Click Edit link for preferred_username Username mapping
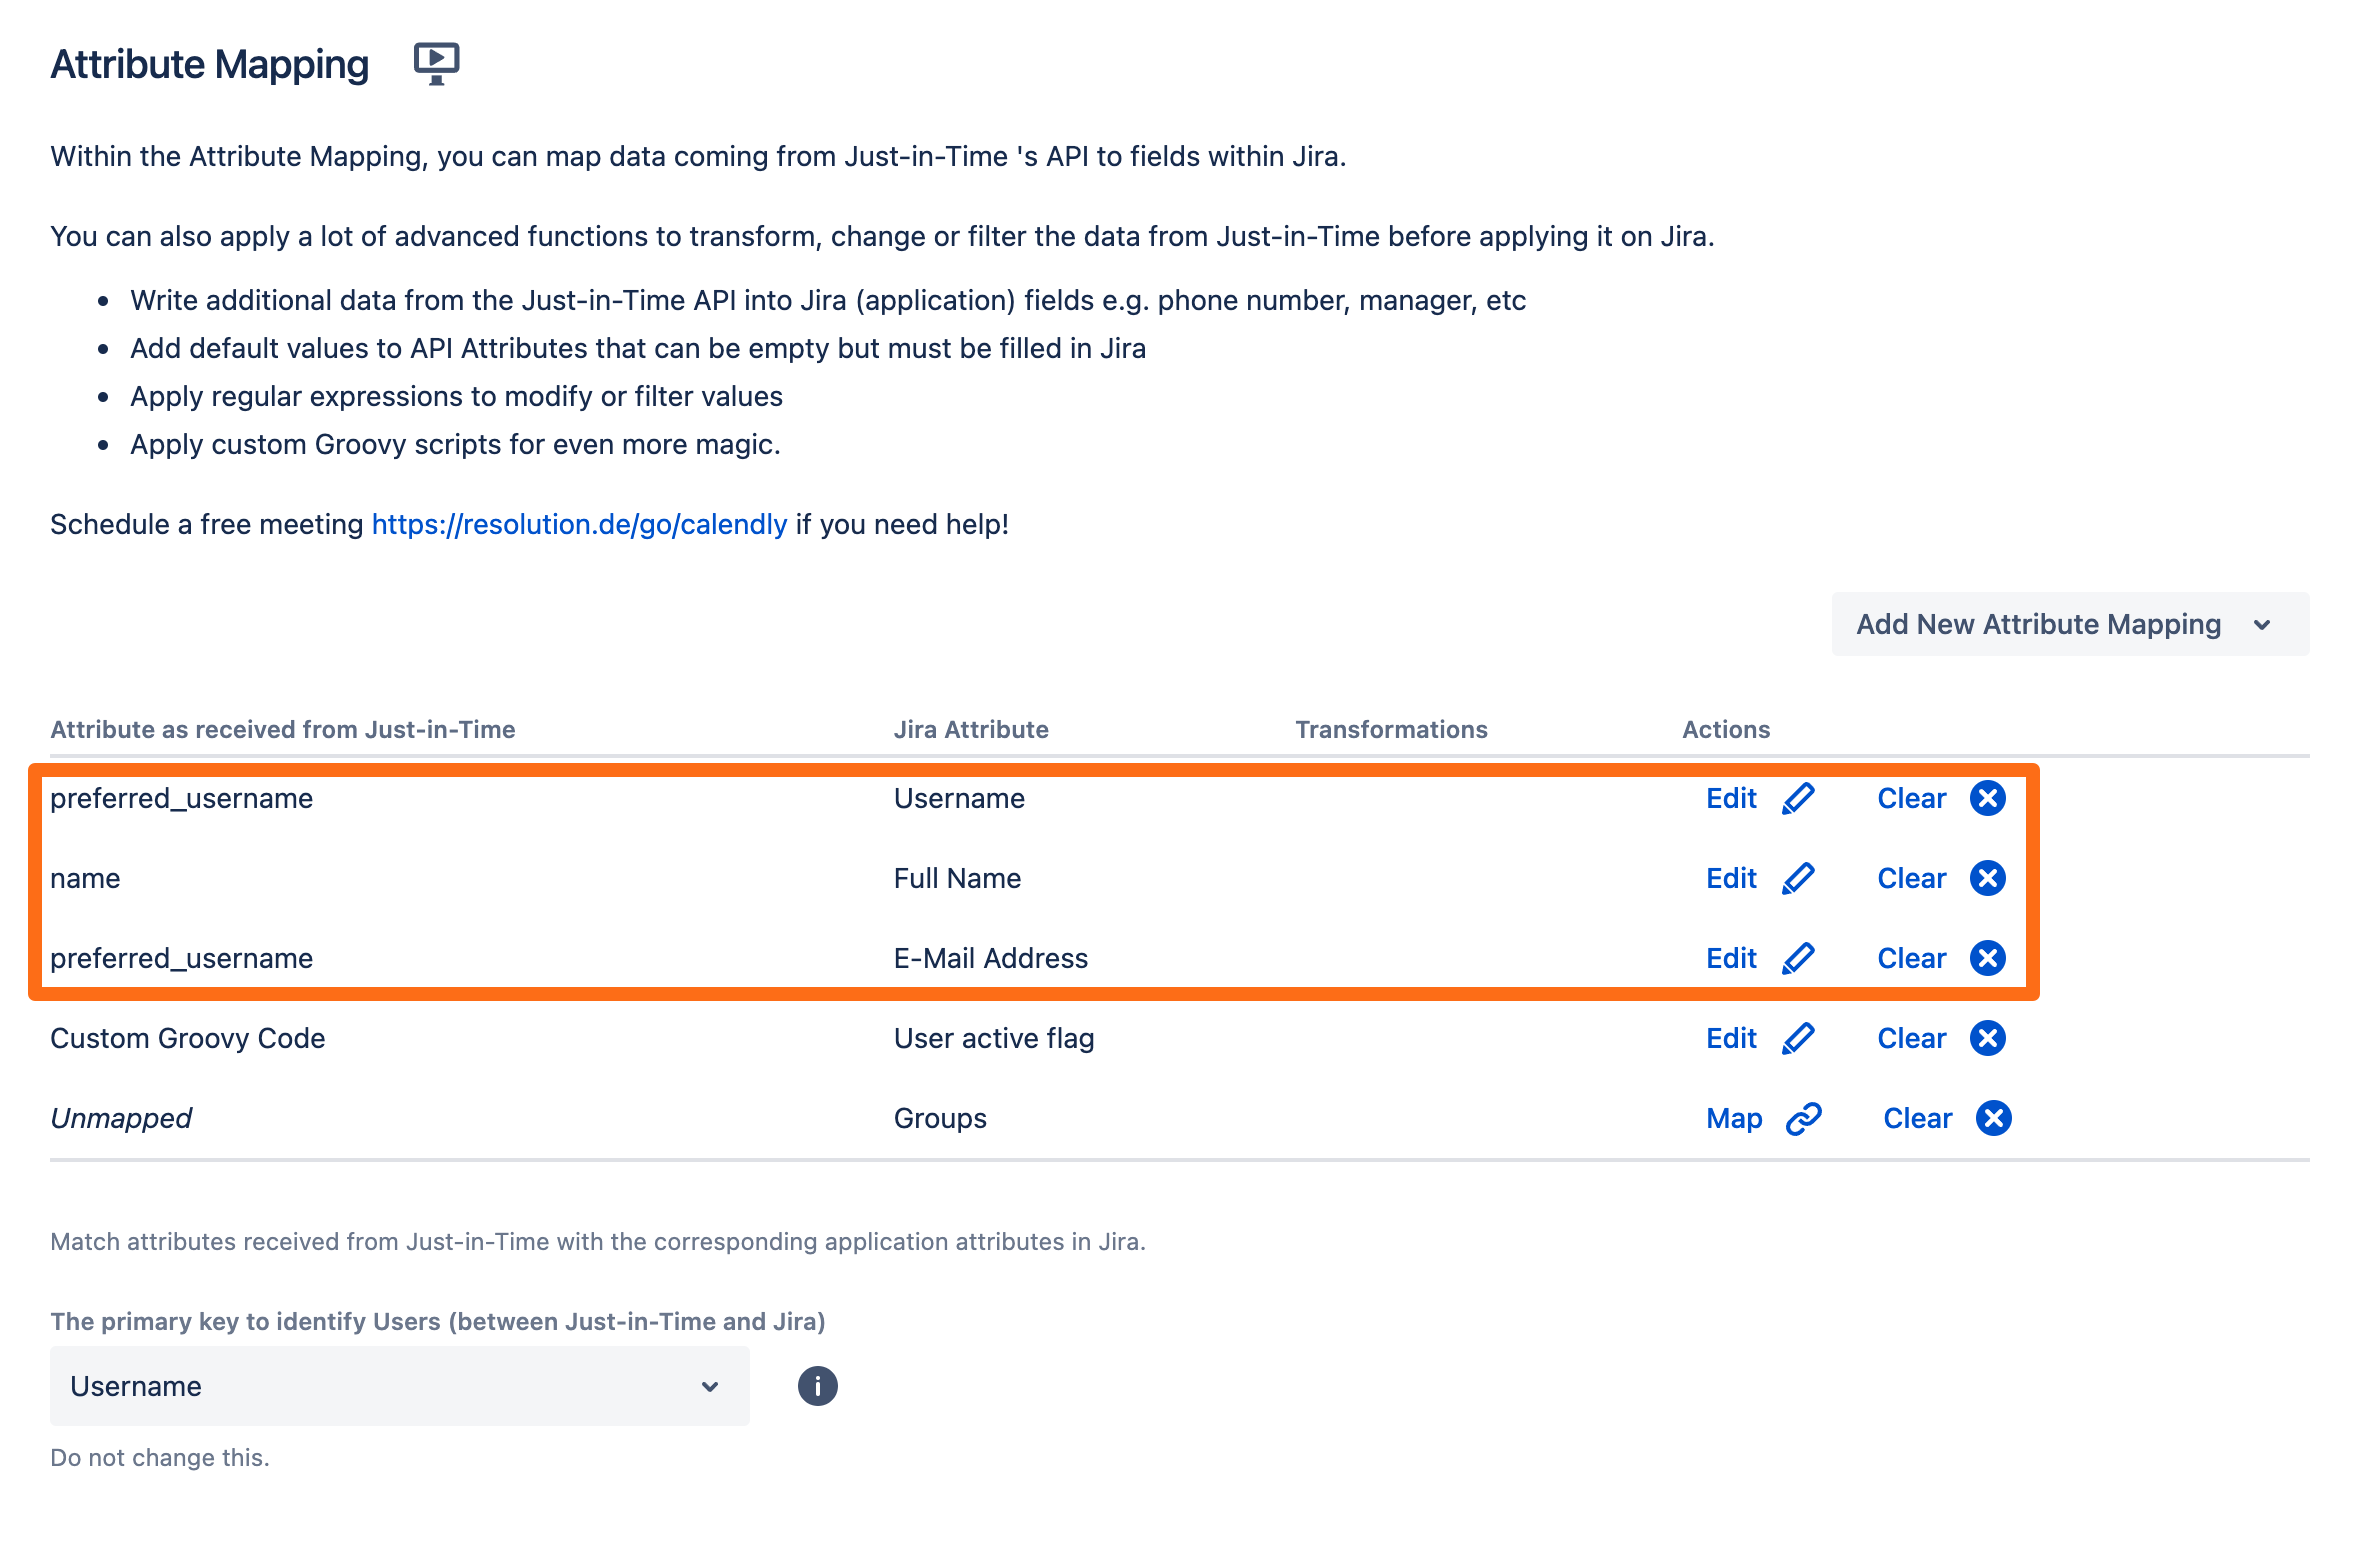 coord(1731,798)
